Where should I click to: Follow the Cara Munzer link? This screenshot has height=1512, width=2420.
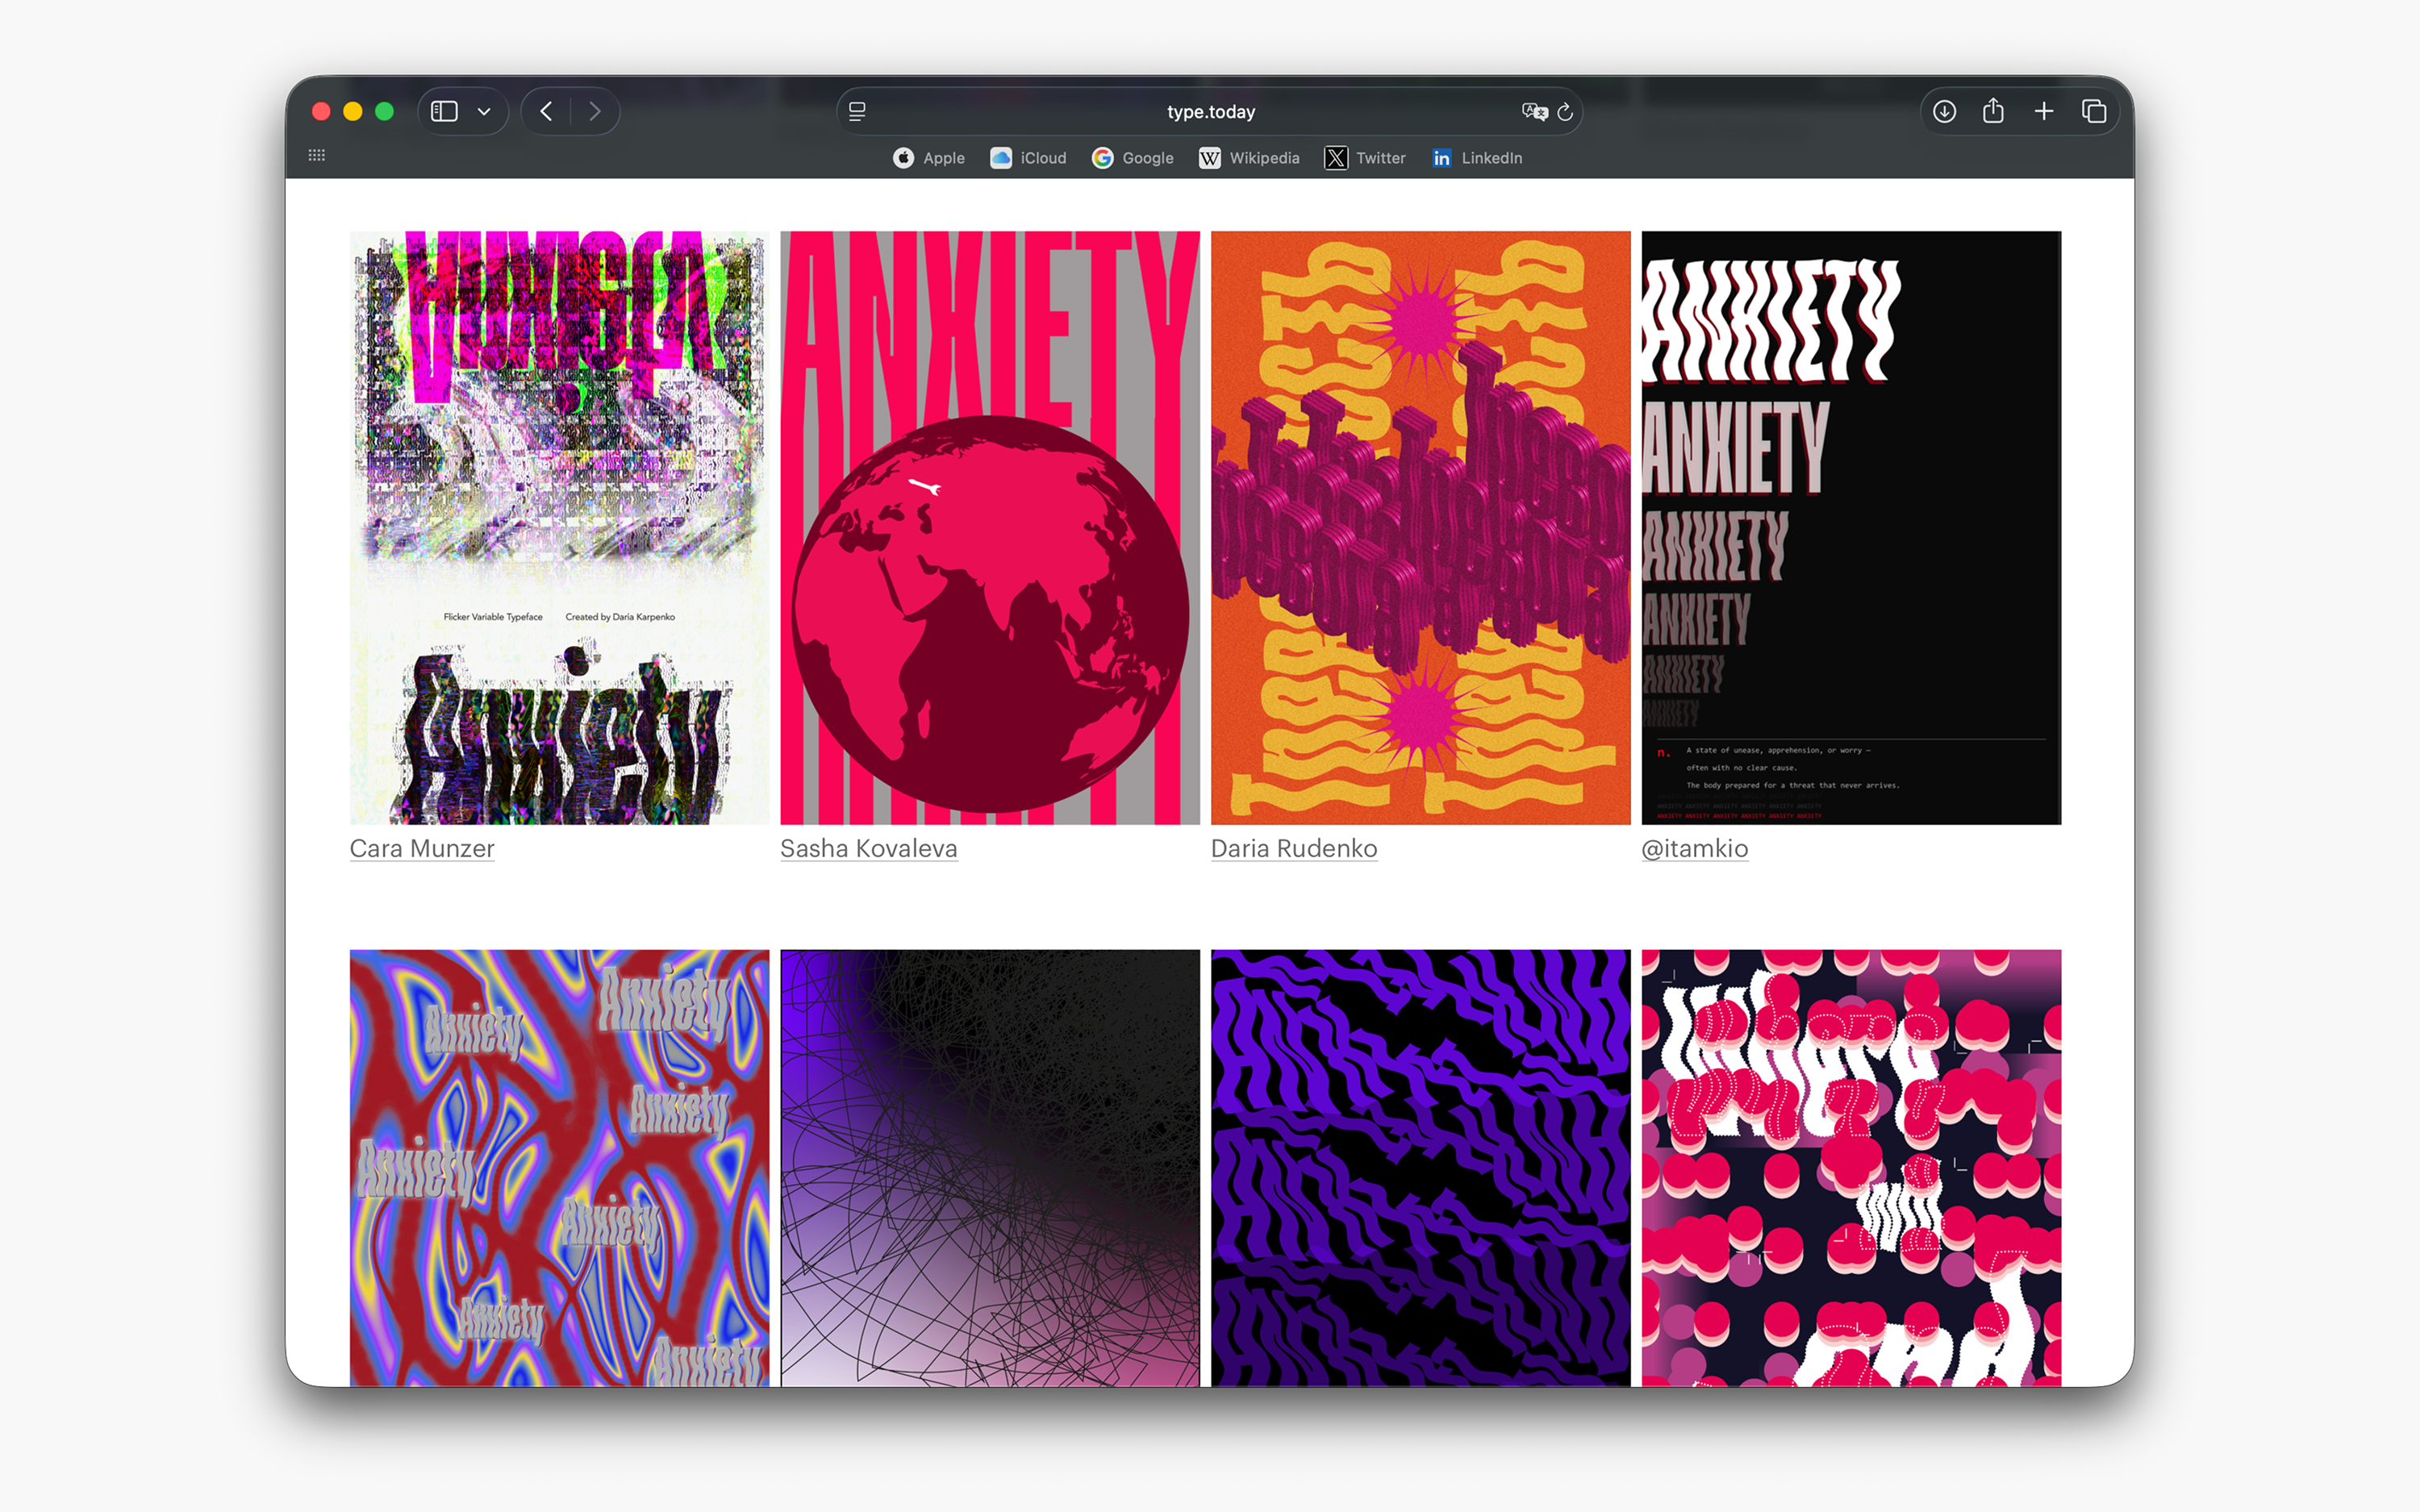tap(422, 848)
